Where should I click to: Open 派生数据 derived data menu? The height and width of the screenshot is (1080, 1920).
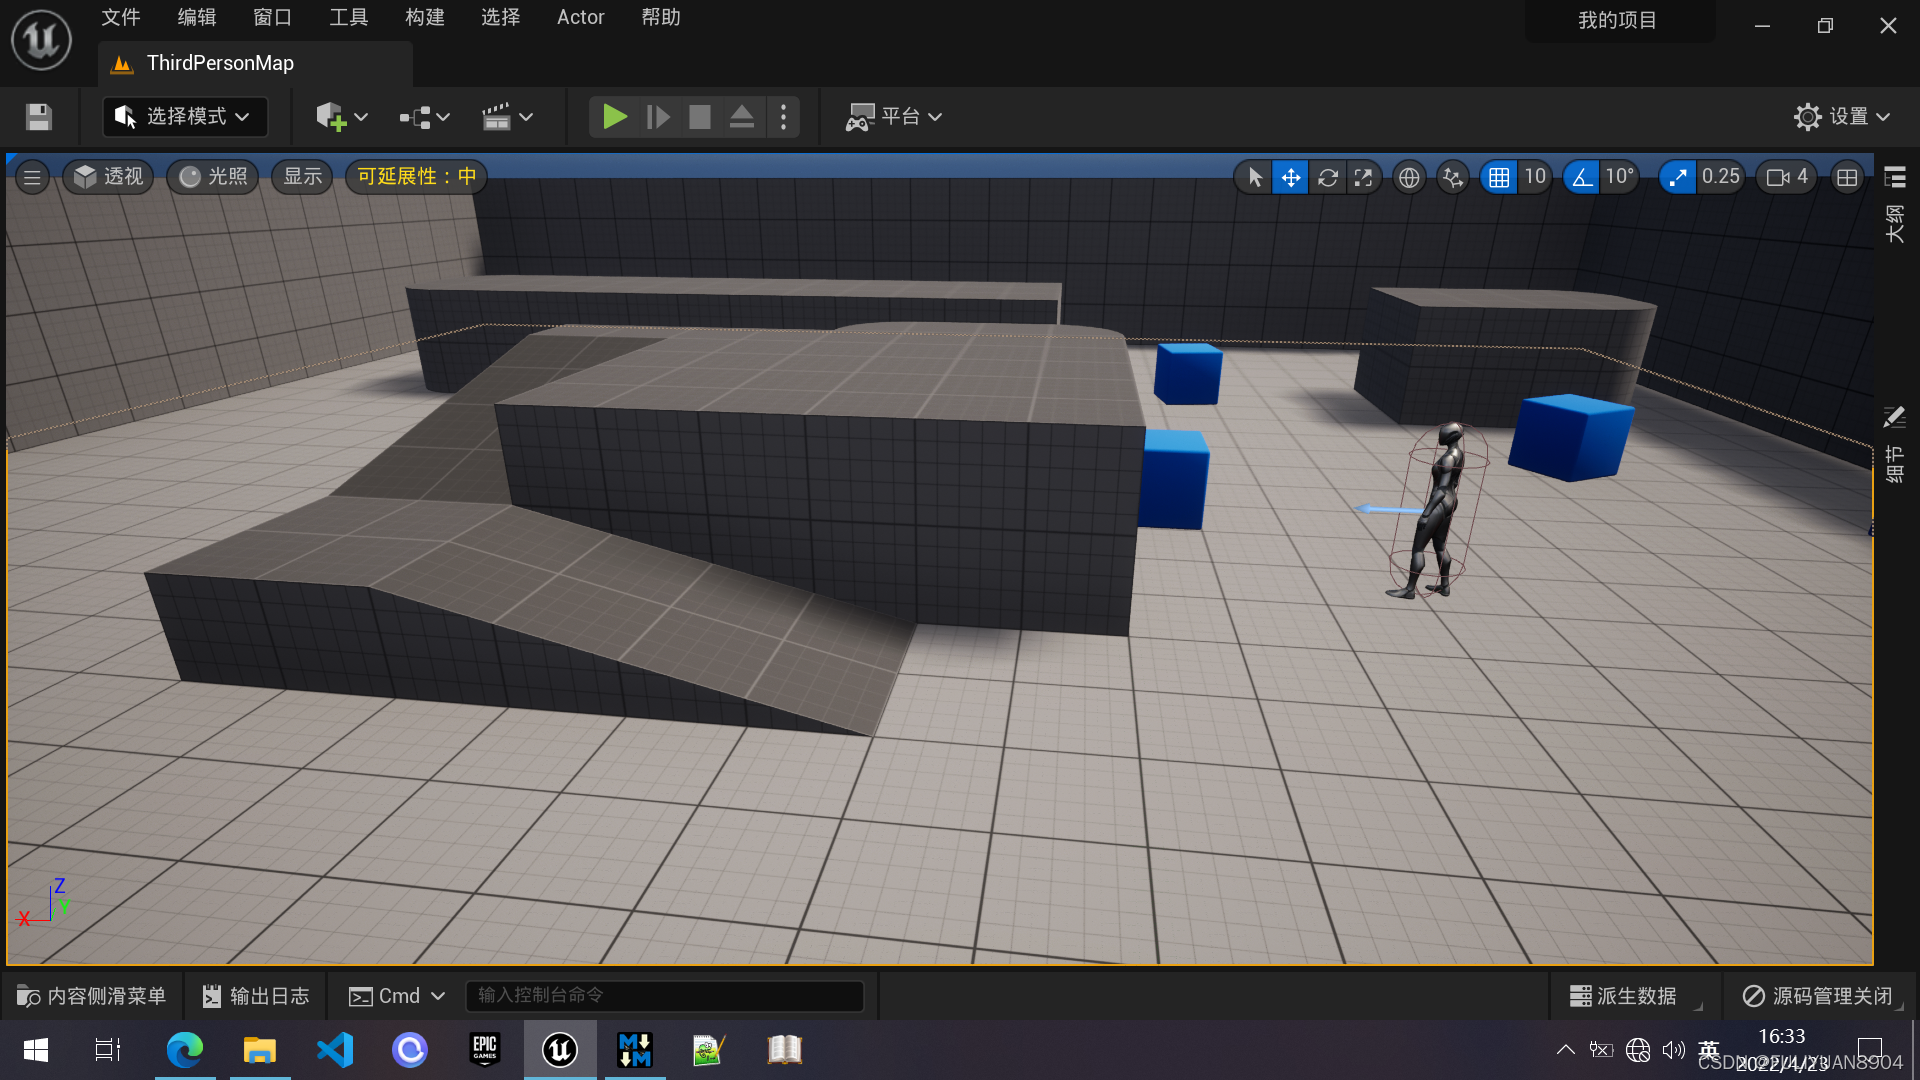tap(1623, 996)
